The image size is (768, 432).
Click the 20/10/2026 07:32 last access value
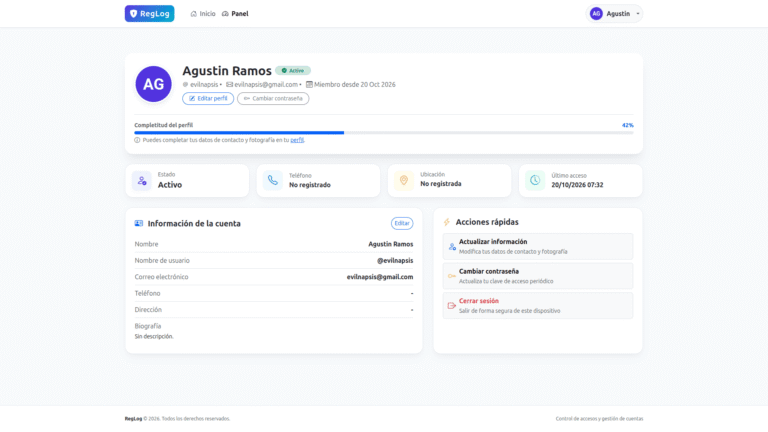[x=577, y=185]
